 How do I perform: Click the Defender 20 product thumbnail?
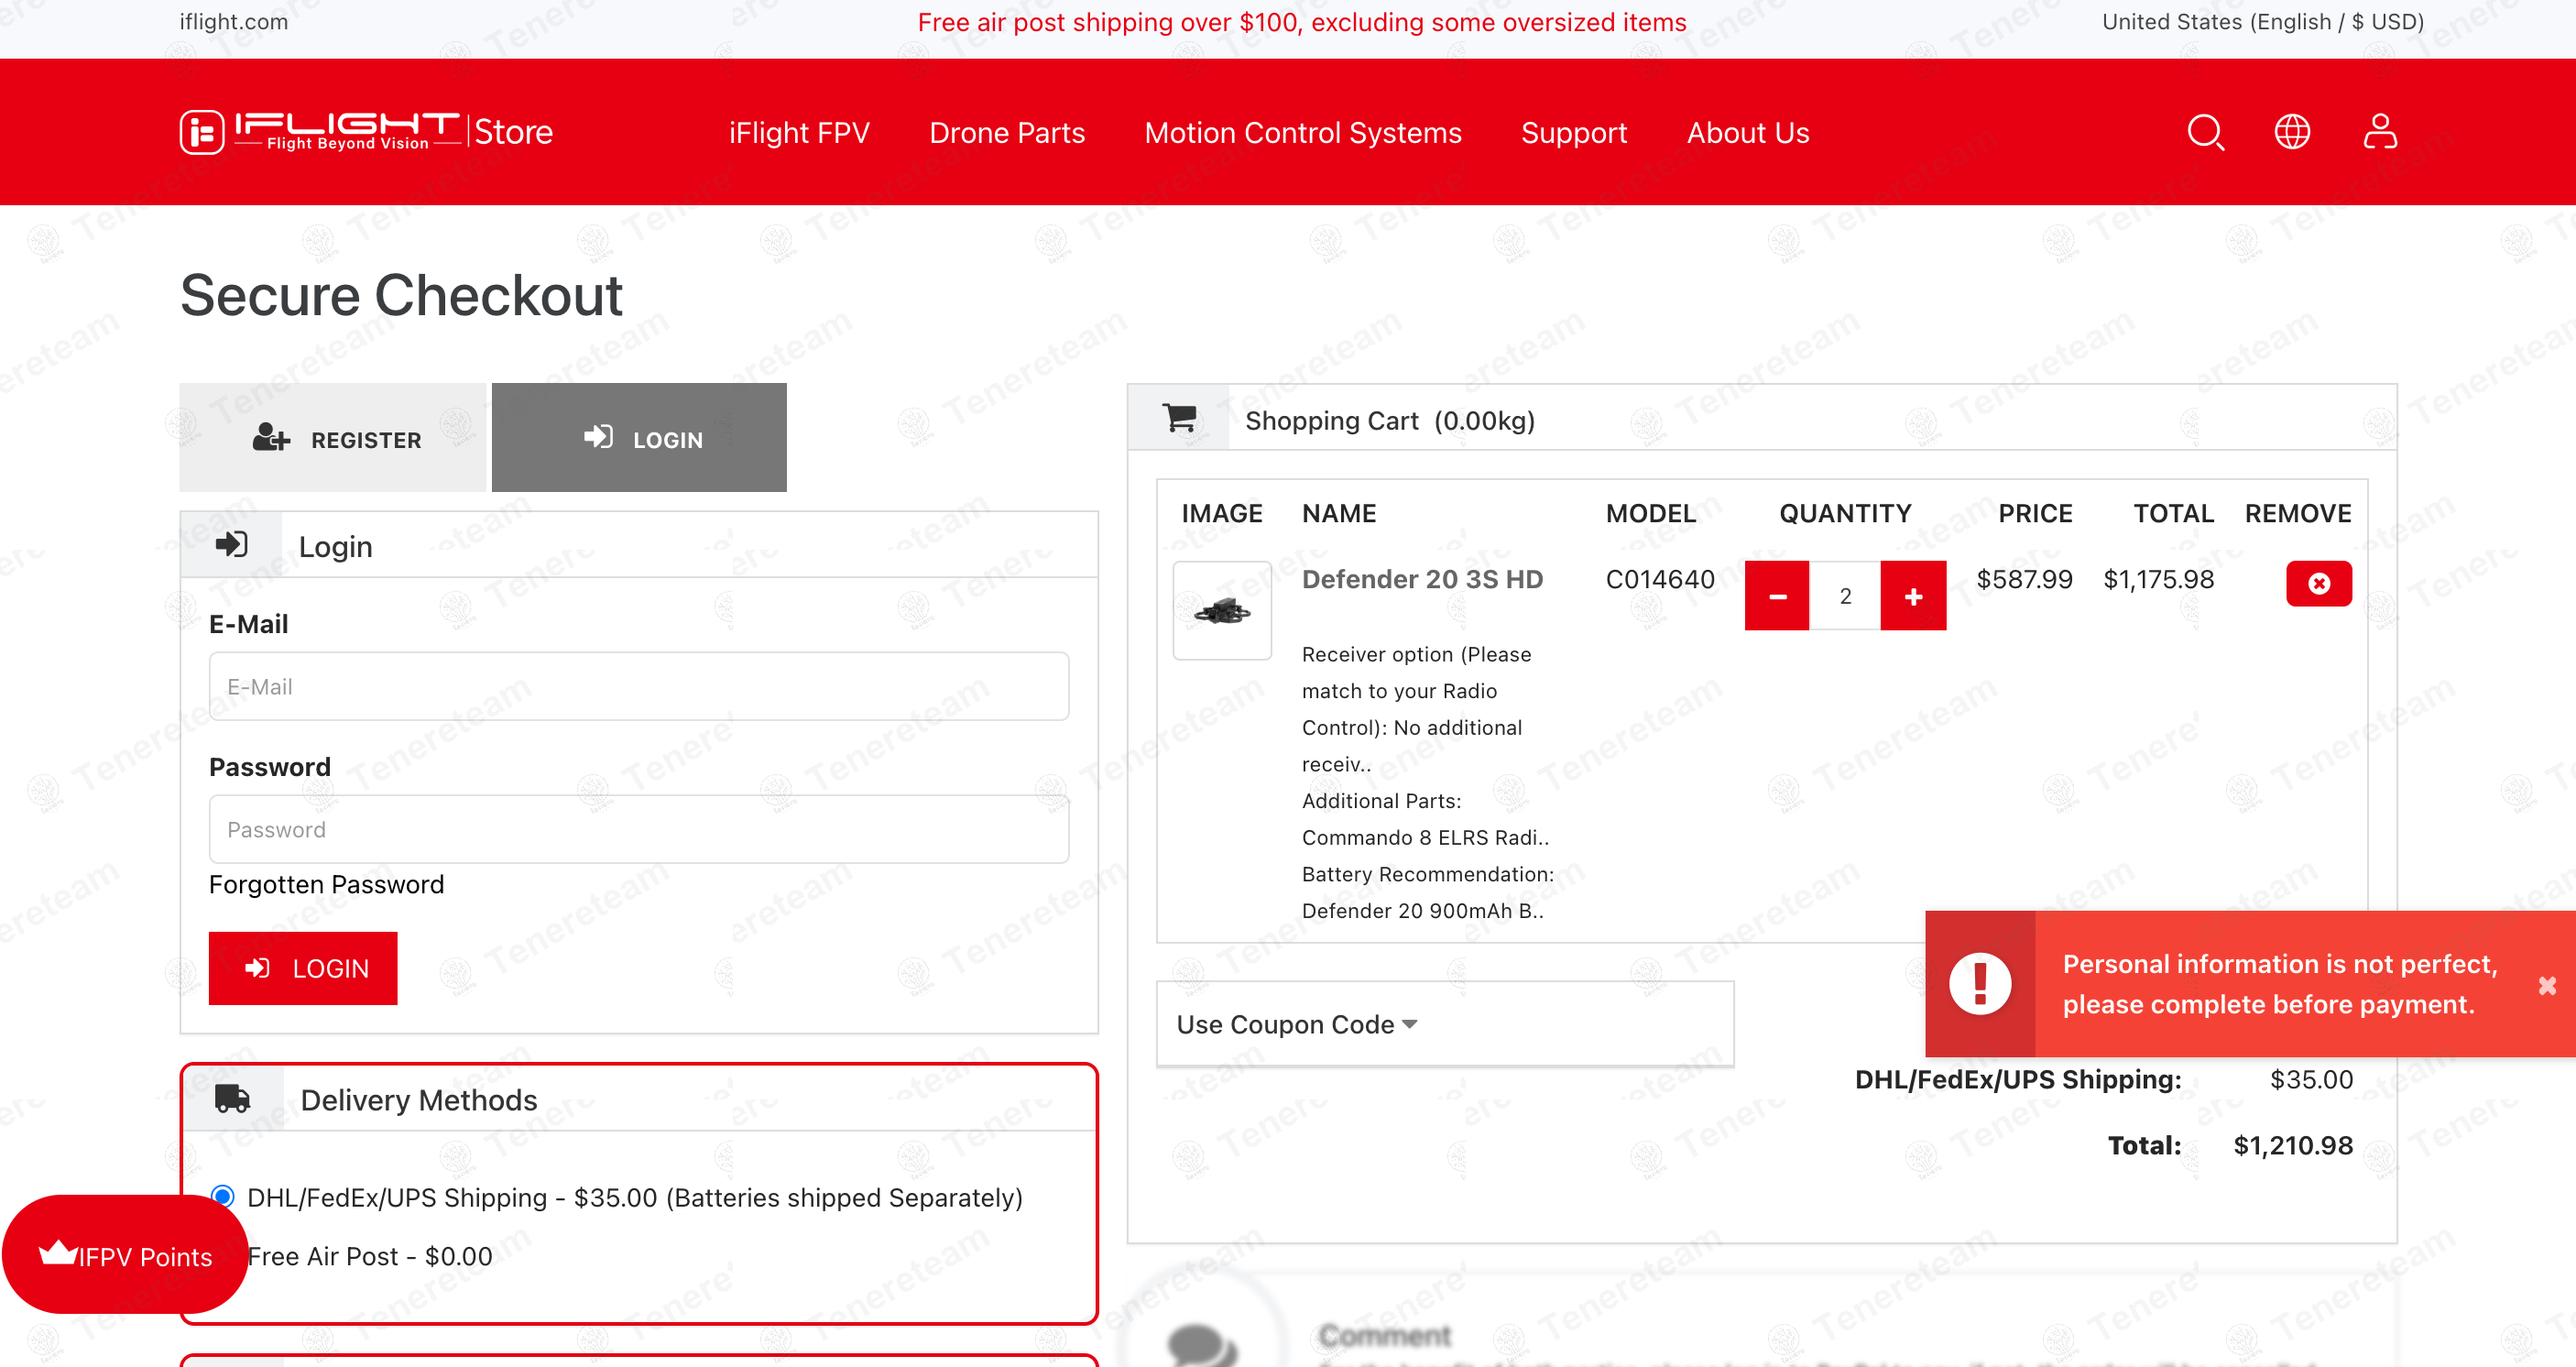click(x=1221, y=610)
